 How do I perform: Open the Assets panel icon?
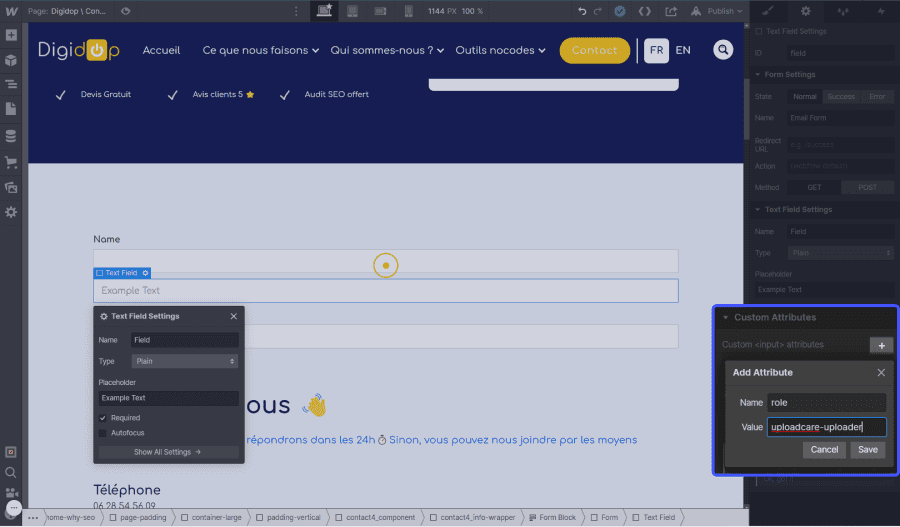click(x=11, y=187)
